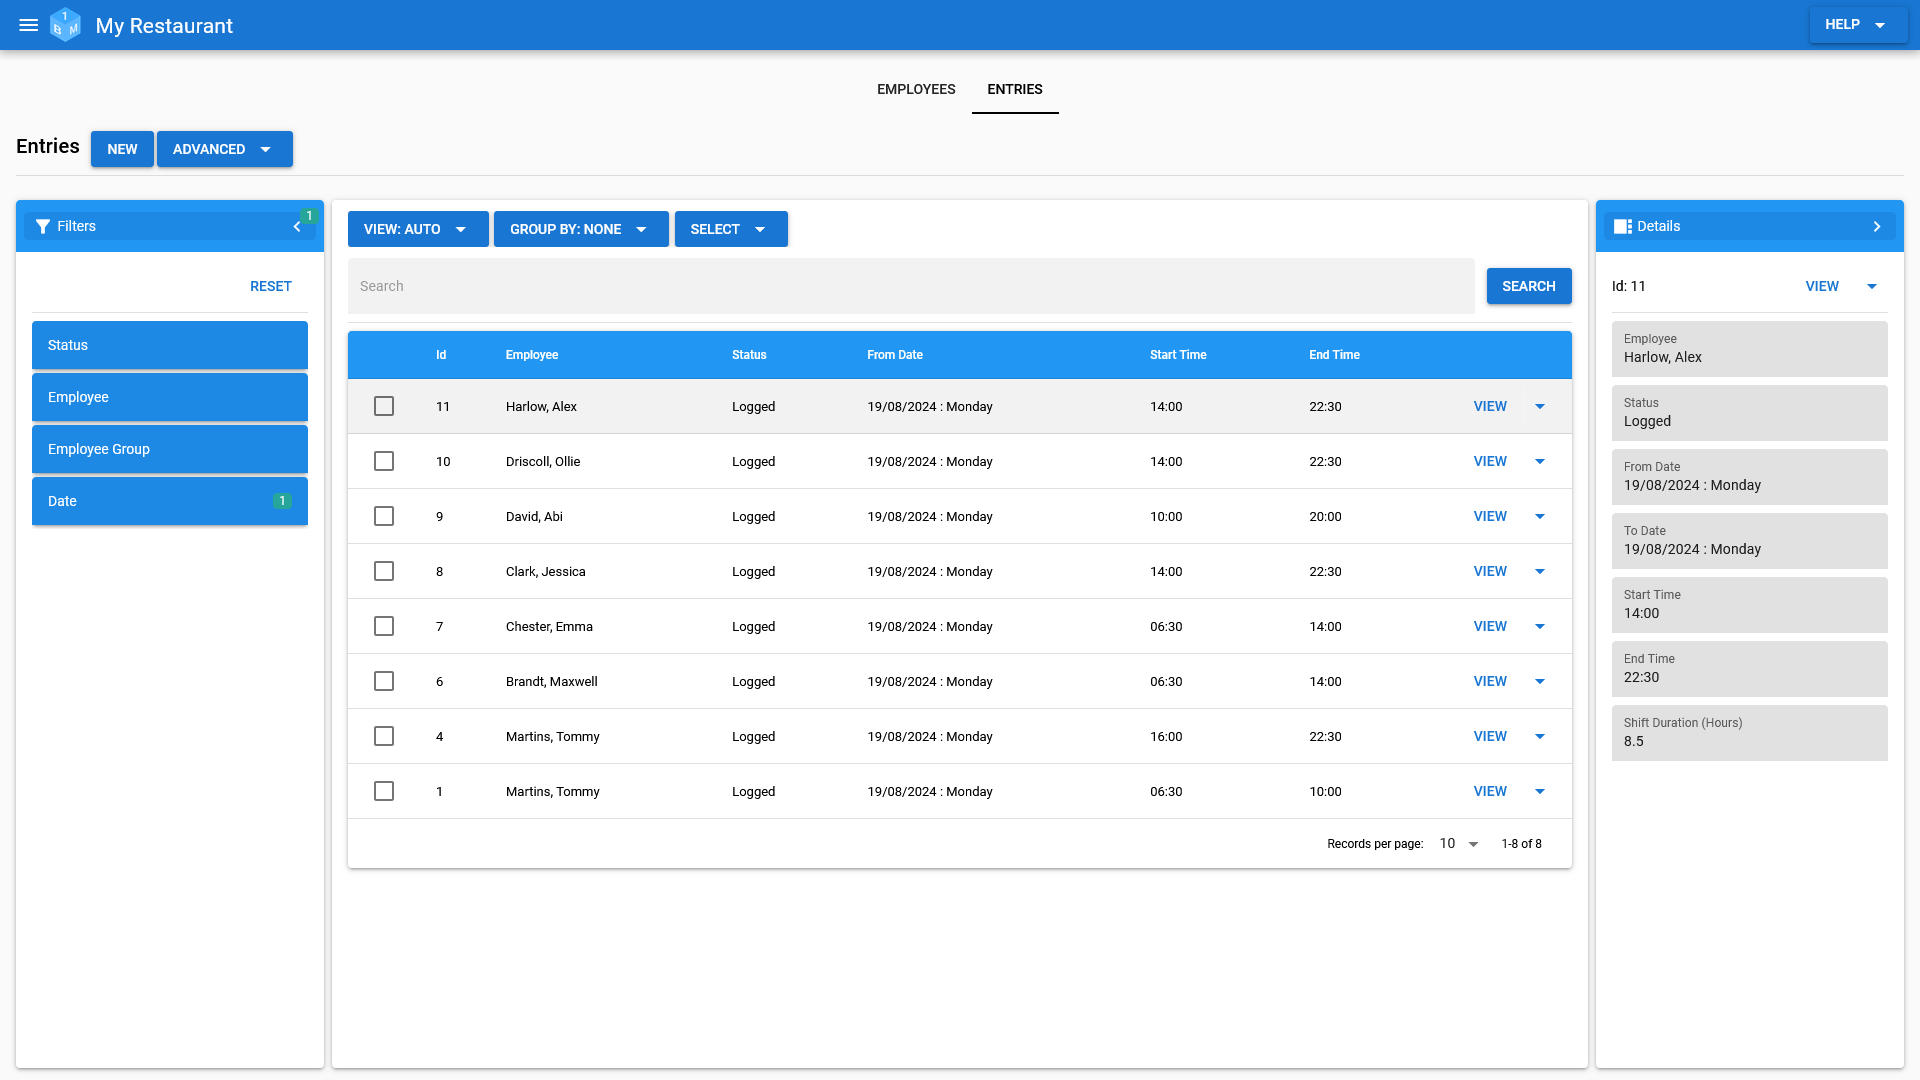Click the expand arrow on Details panel
The width and height of the screenshot is (1920, 1080).
tap(1878, 225)
